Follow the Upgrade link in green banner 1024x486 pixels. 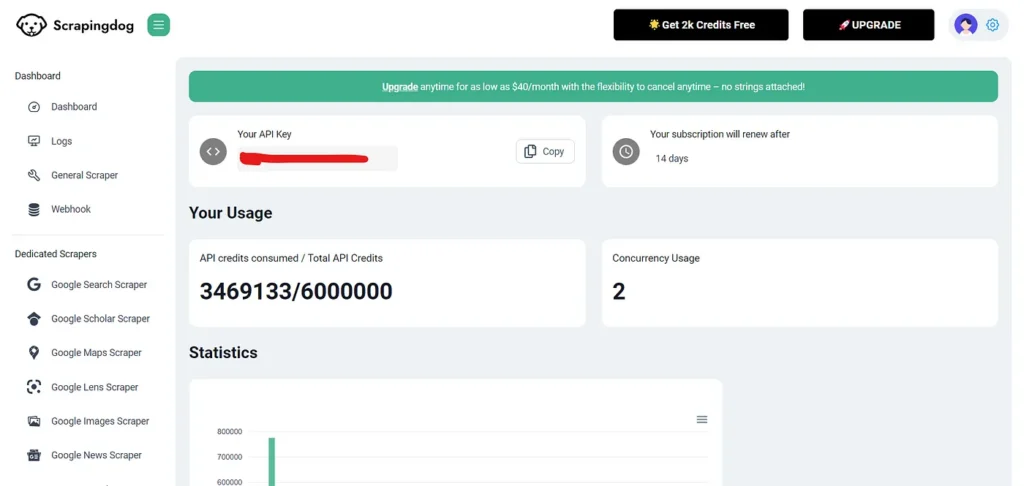400,87
